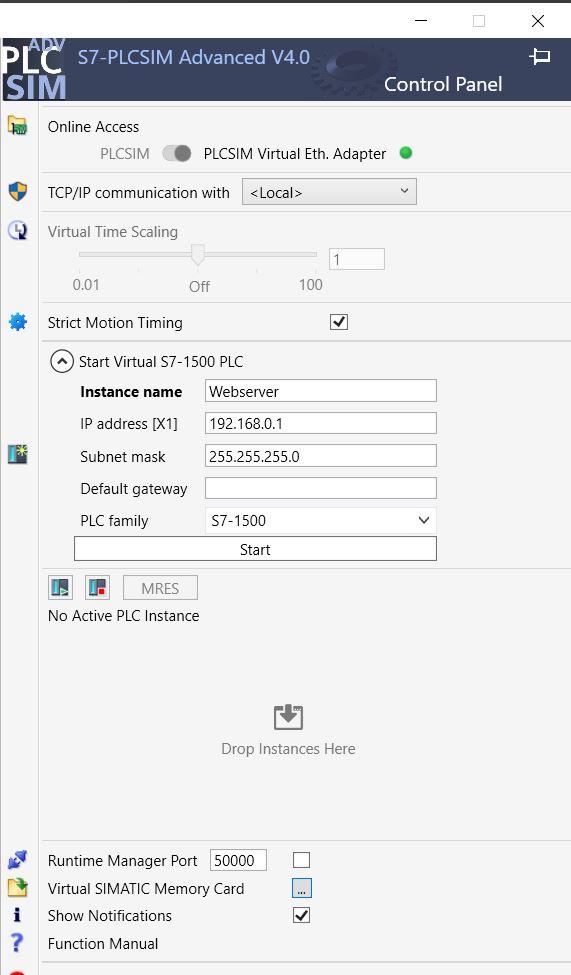This screenshot has height=975, width=571.
Task: Click the power on PLC instance icon
Action: click(x=60, y=587)
